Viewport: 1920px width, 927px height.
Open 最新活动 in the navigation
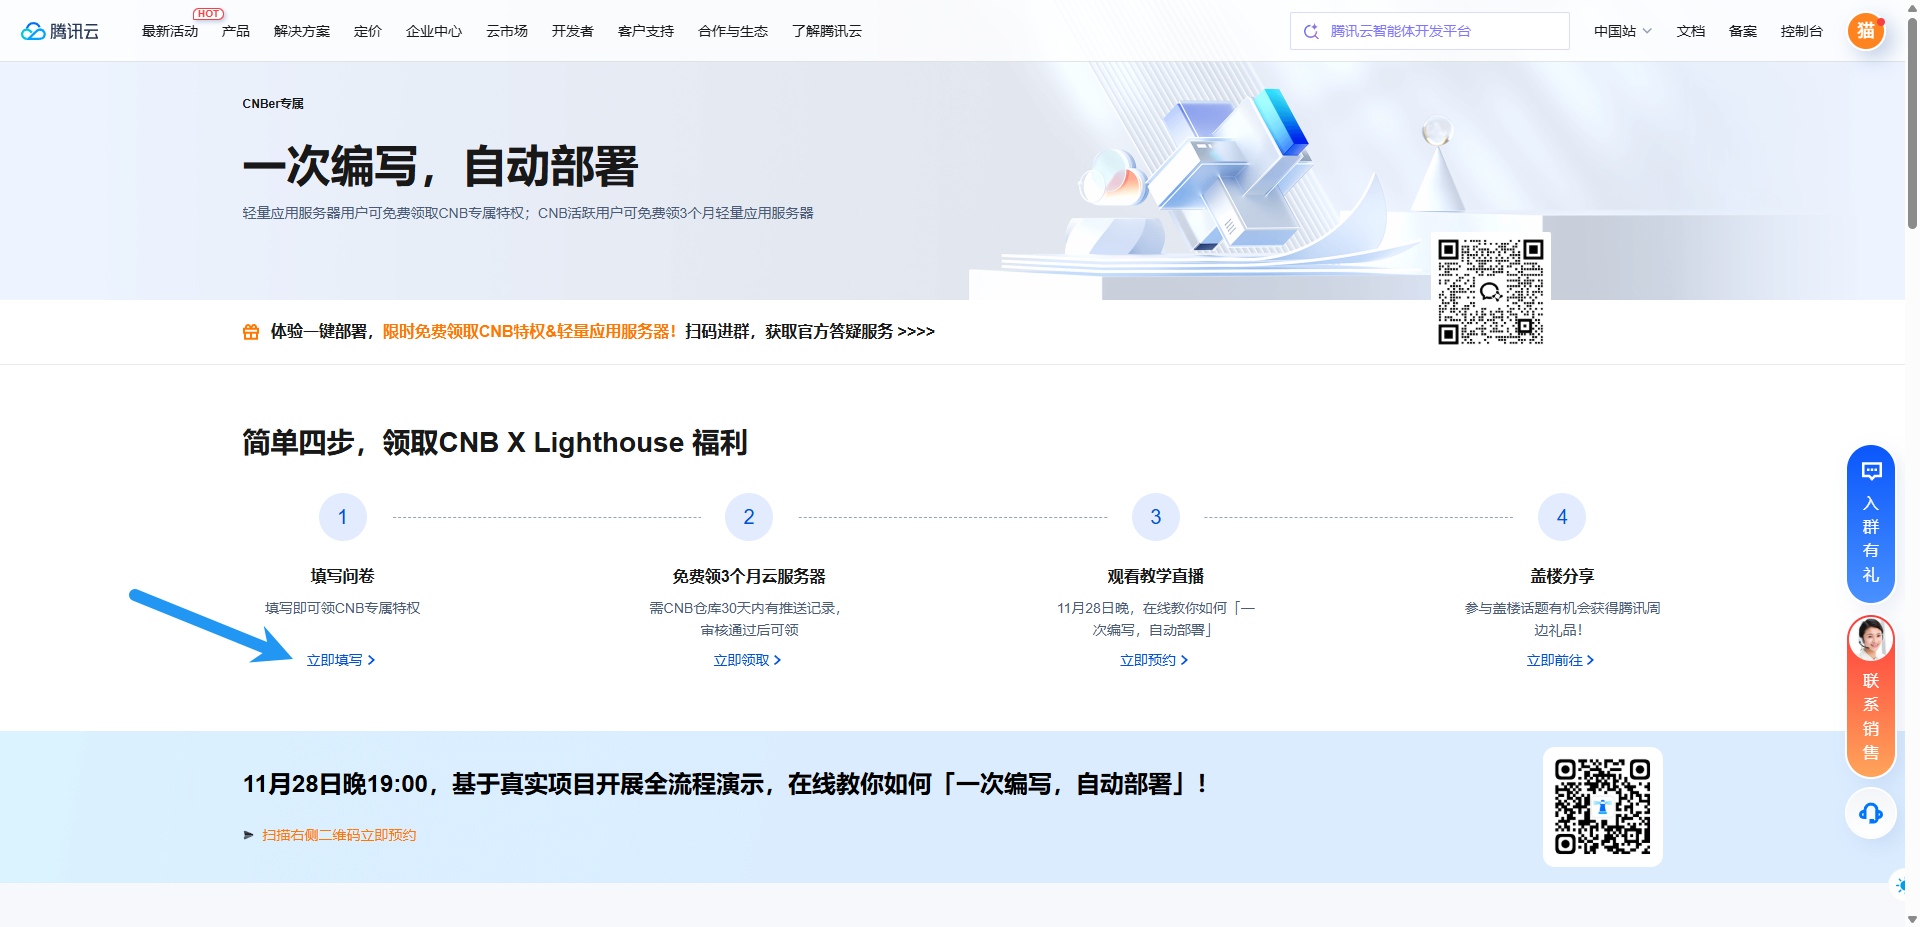[x=170, y=31]
